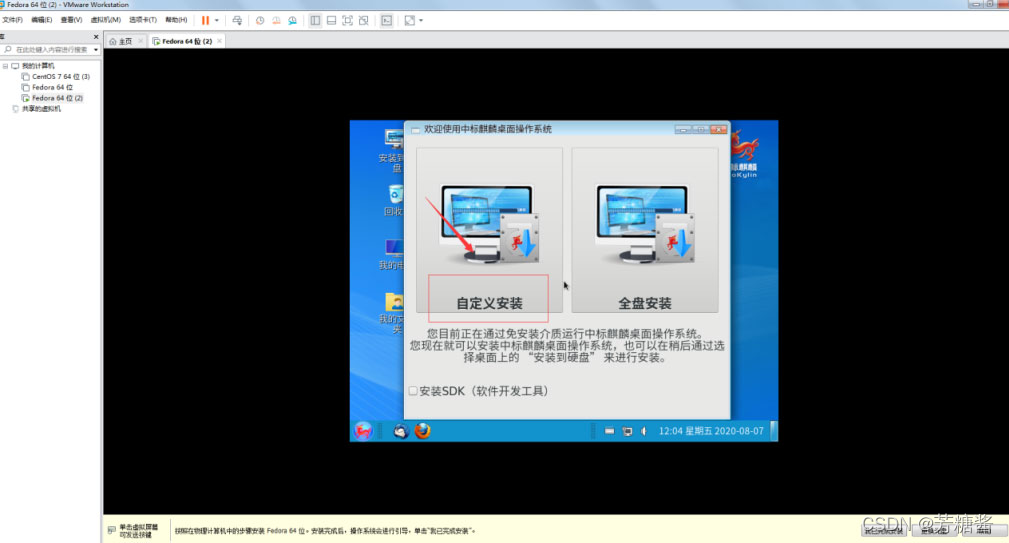Toggle the thumbnail bar view icon
The image size is (1009, 543).
[331, 21]
